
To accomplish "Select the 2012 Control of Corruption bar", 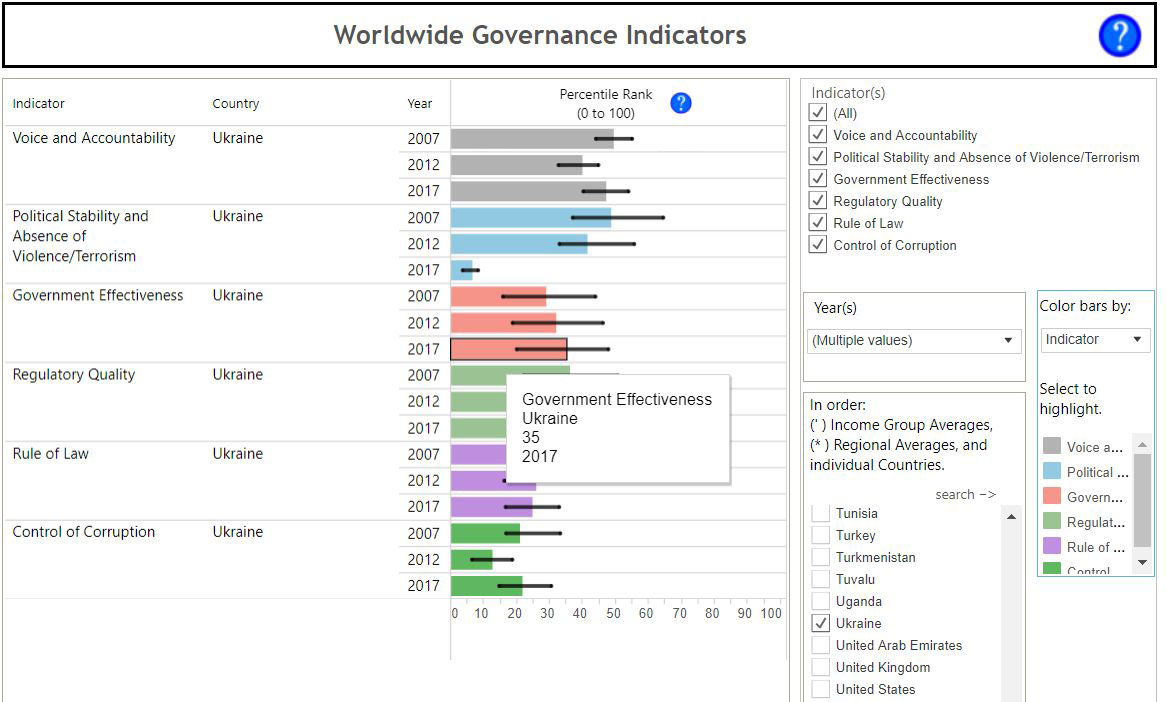I will point(471,560).
